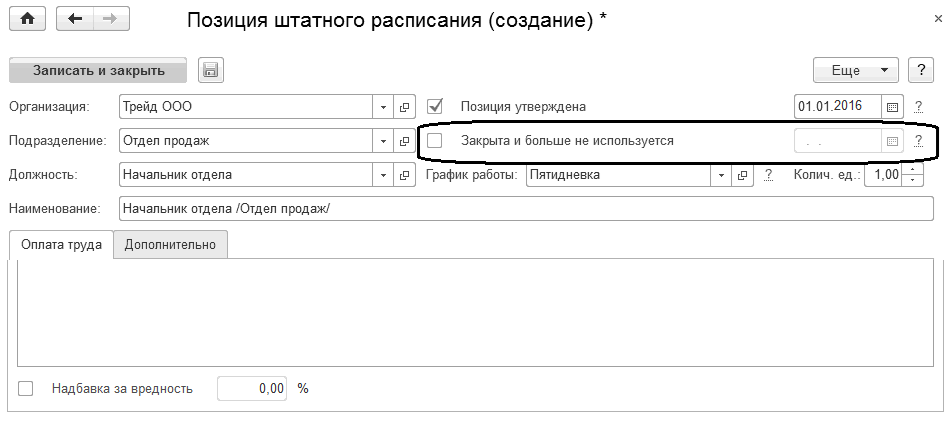
Task: Open calendar for the 01.01.2016 date
Action: tap(892, 106)
